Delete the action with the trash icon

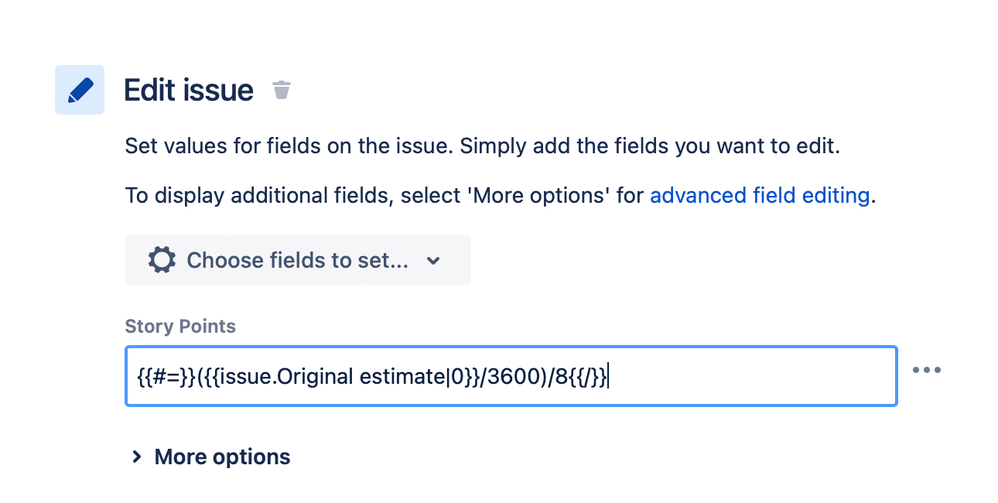282,91
